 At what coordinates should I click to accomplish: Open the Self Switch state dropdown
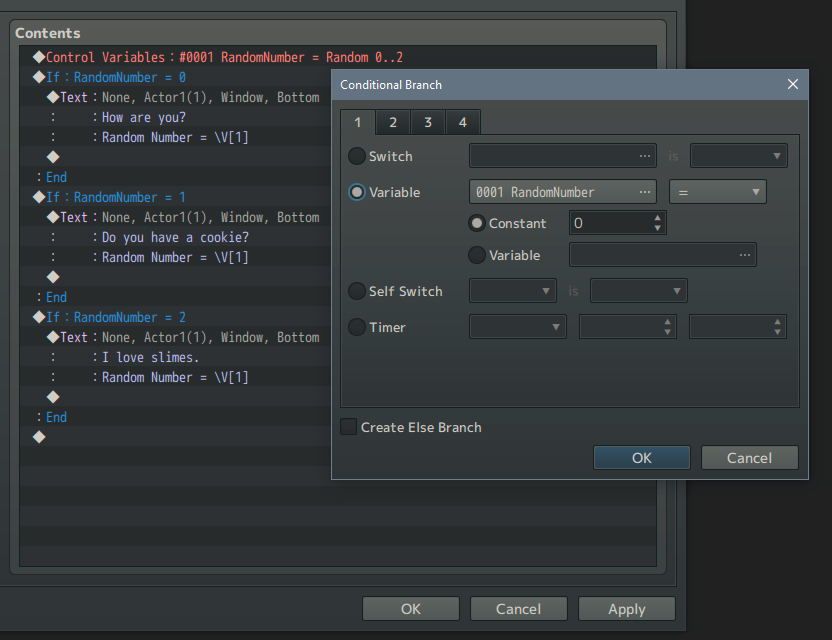click(639, 291)
